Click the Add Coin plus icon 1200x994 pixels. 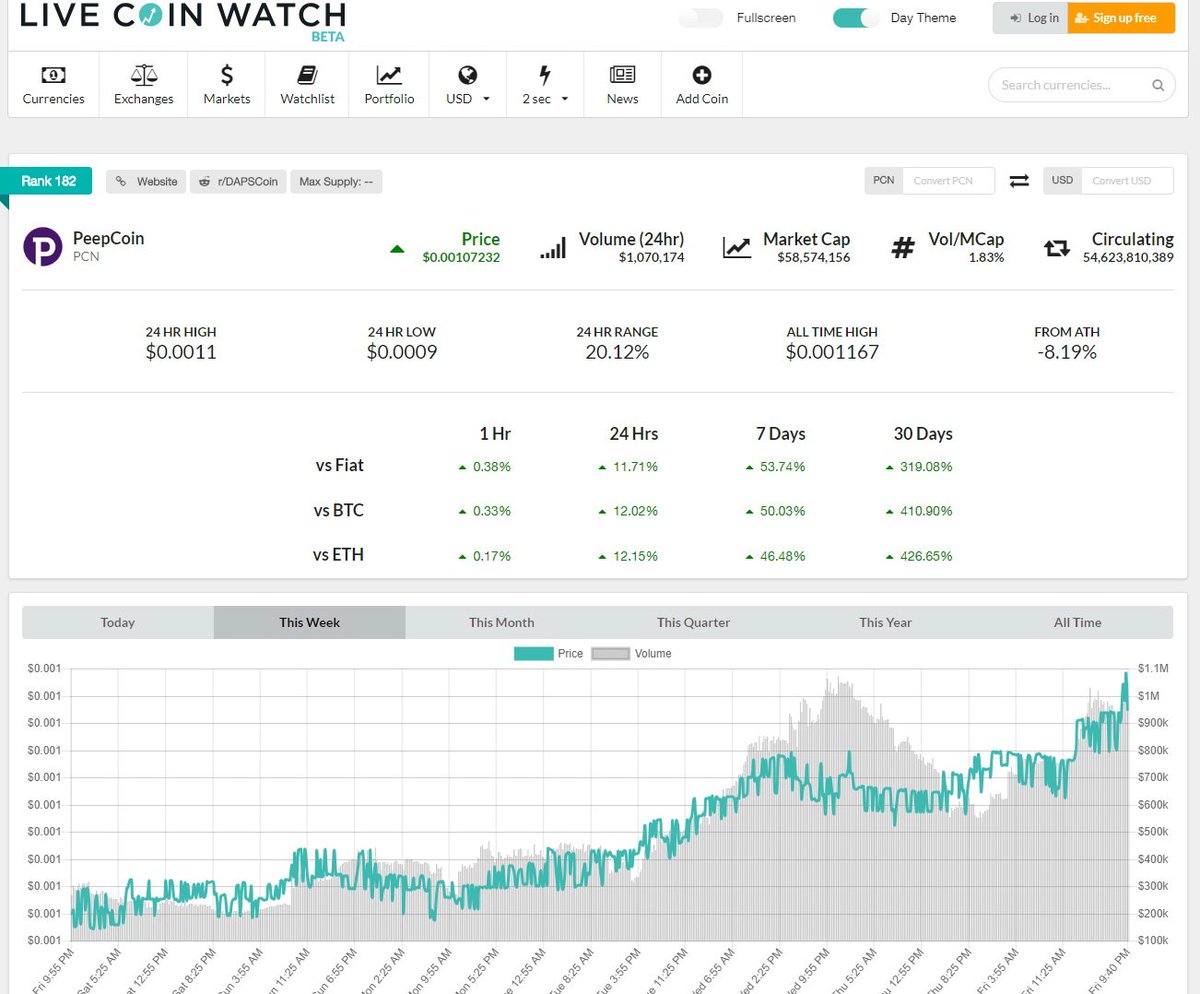coord(702,75)
